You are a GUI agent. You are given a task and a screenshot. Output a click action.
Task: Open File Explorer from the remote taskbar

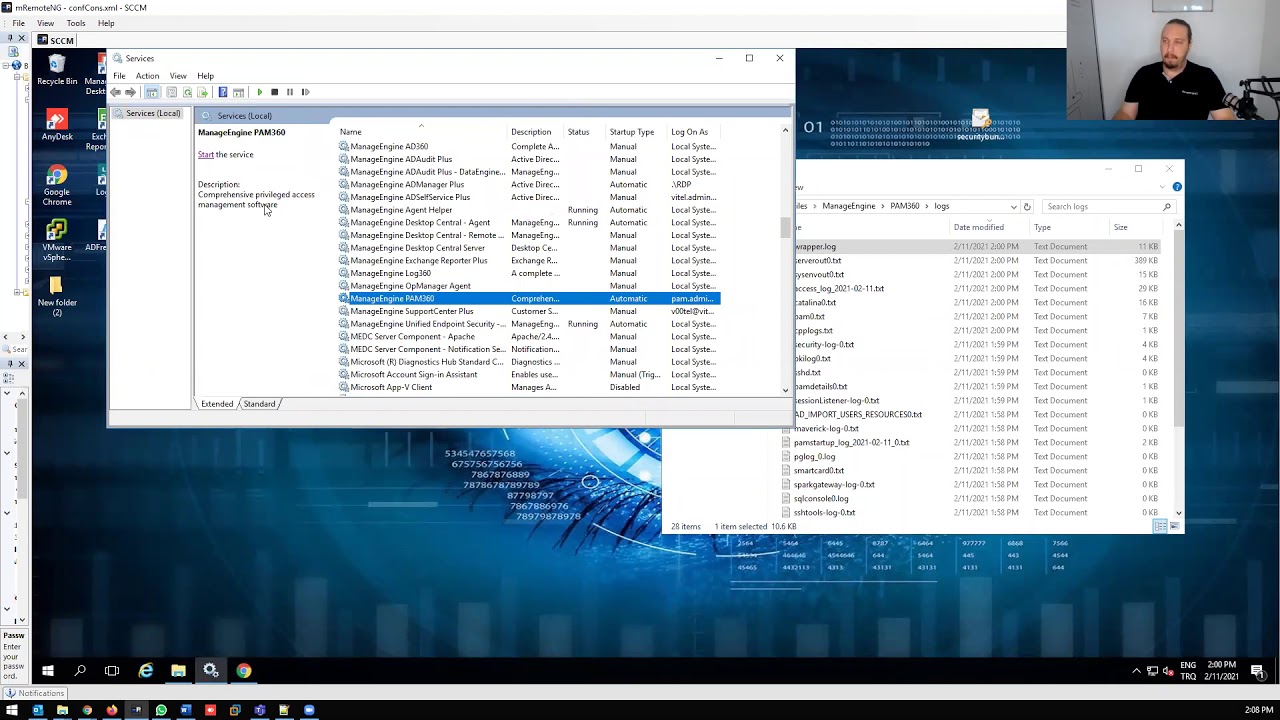coord(178,671)
